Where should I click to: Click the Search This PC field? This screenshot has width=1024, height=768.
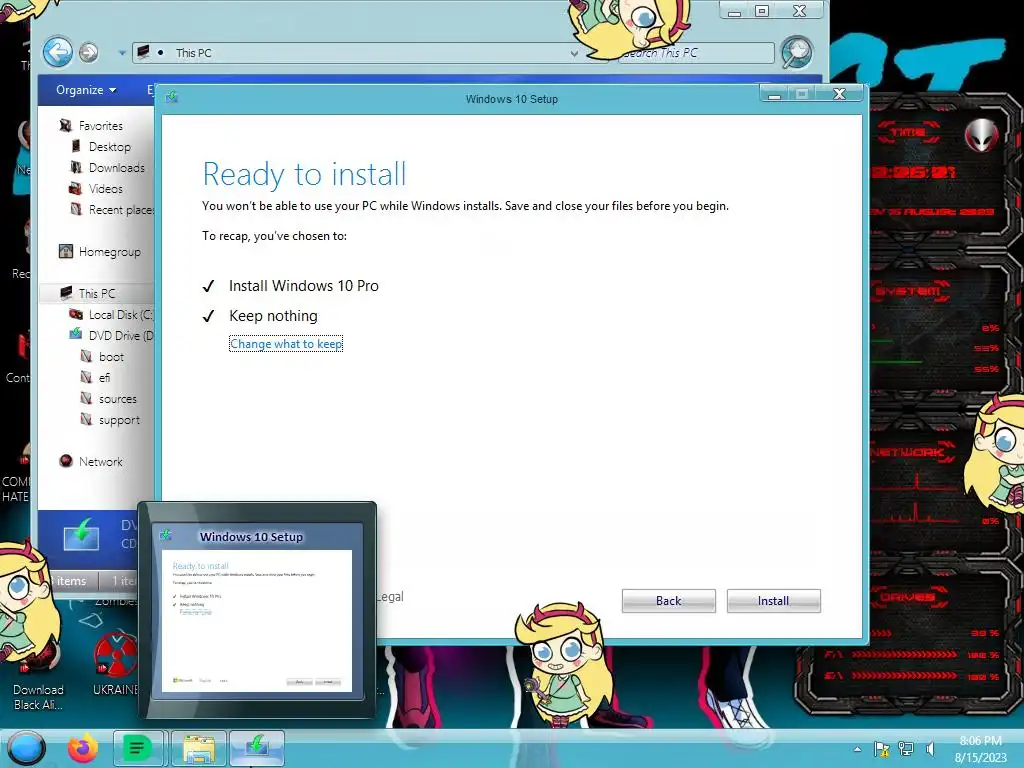tap(696, 53)
